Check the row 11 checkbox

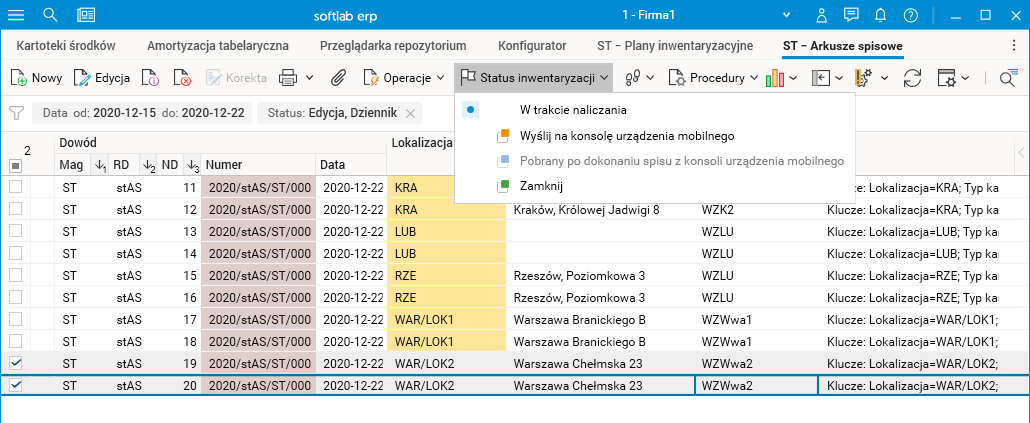[15, 188]
